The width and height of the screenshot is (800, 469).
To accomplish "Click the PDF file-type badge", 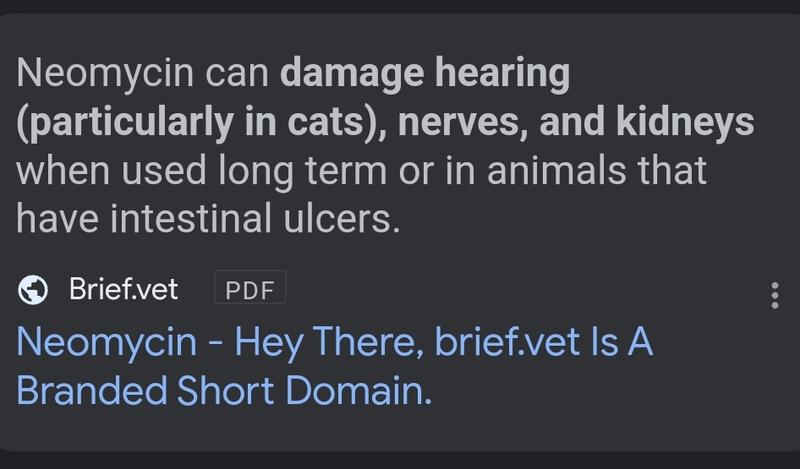I will (250, 290).
